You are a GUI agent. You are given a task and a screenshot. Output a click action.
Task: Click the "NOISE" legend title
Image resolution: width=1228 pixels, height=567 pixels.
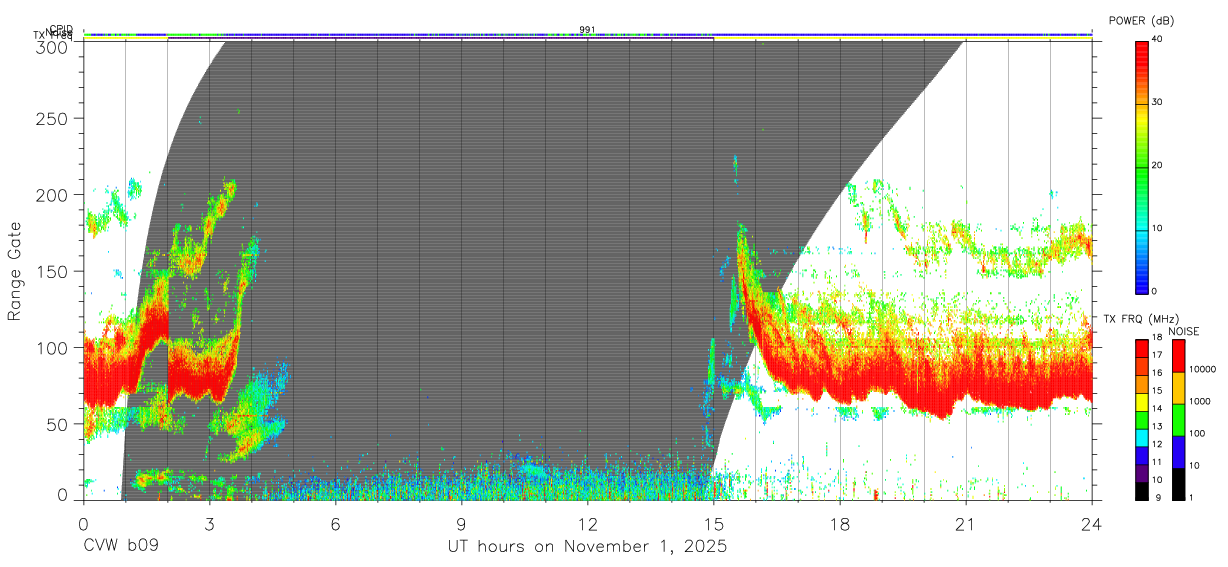pos(1186,331)
